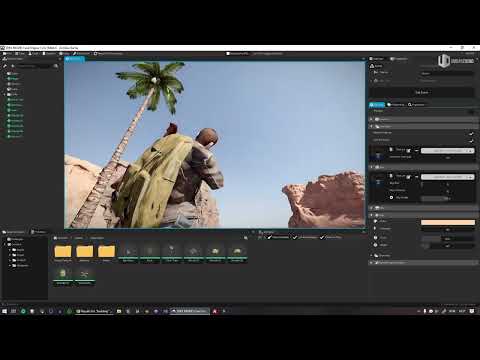Click the wide dark button in the details panel
This screenshot has height=360, width=480.
(x=422, y=92)
